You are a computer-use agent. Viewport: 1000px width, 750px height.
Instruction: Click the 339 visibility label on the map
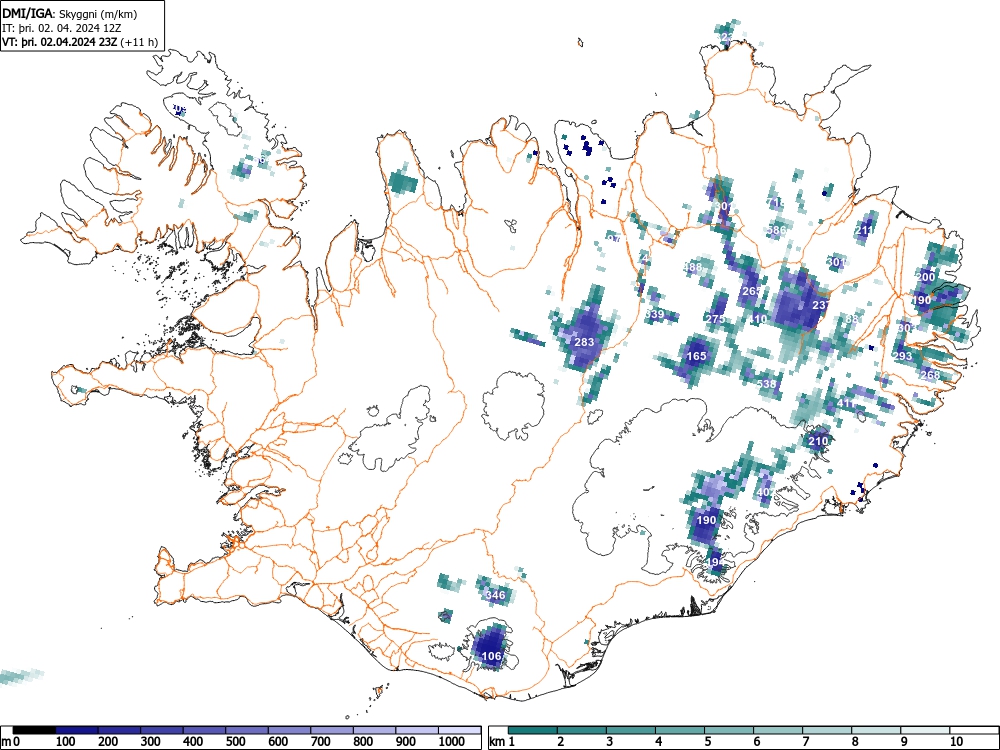point(654,314)
